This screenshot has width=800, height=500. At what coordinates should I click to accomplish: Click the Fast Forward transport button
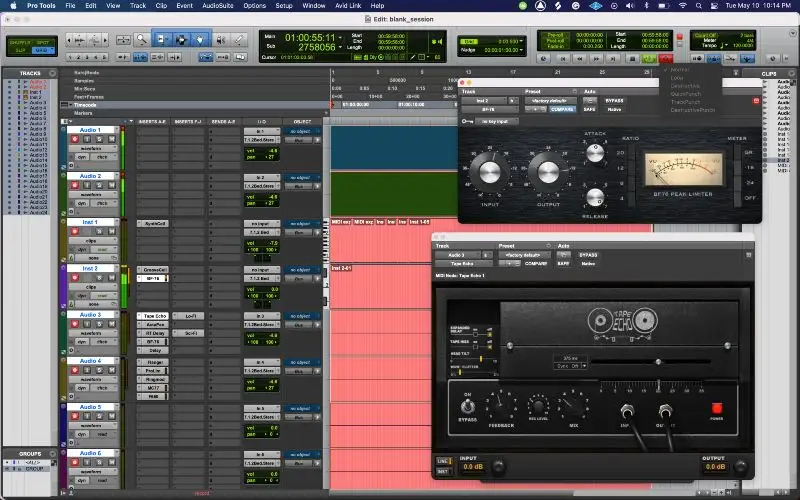coord(596,59)
